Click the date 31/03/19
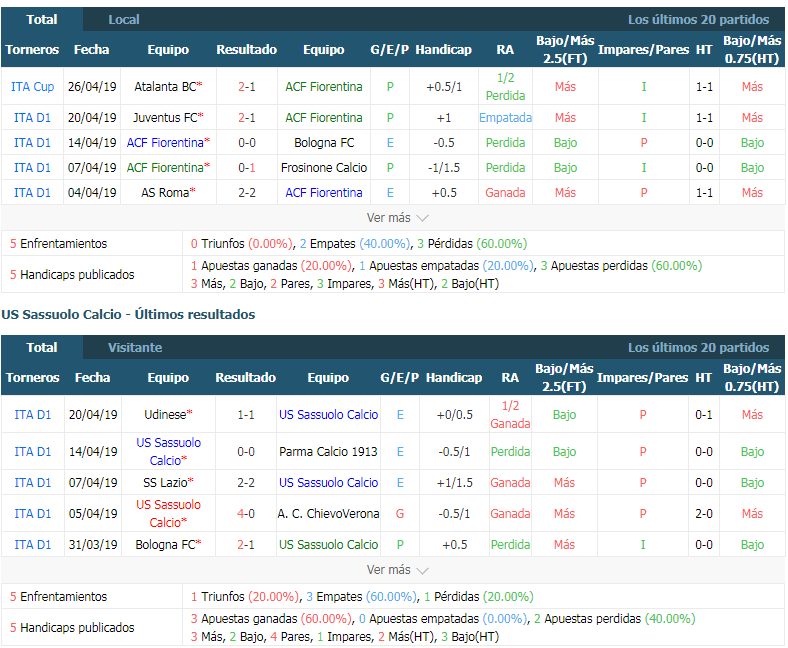Image resolution: width=788 pixels, height=648 pixels. click(93, 544)
